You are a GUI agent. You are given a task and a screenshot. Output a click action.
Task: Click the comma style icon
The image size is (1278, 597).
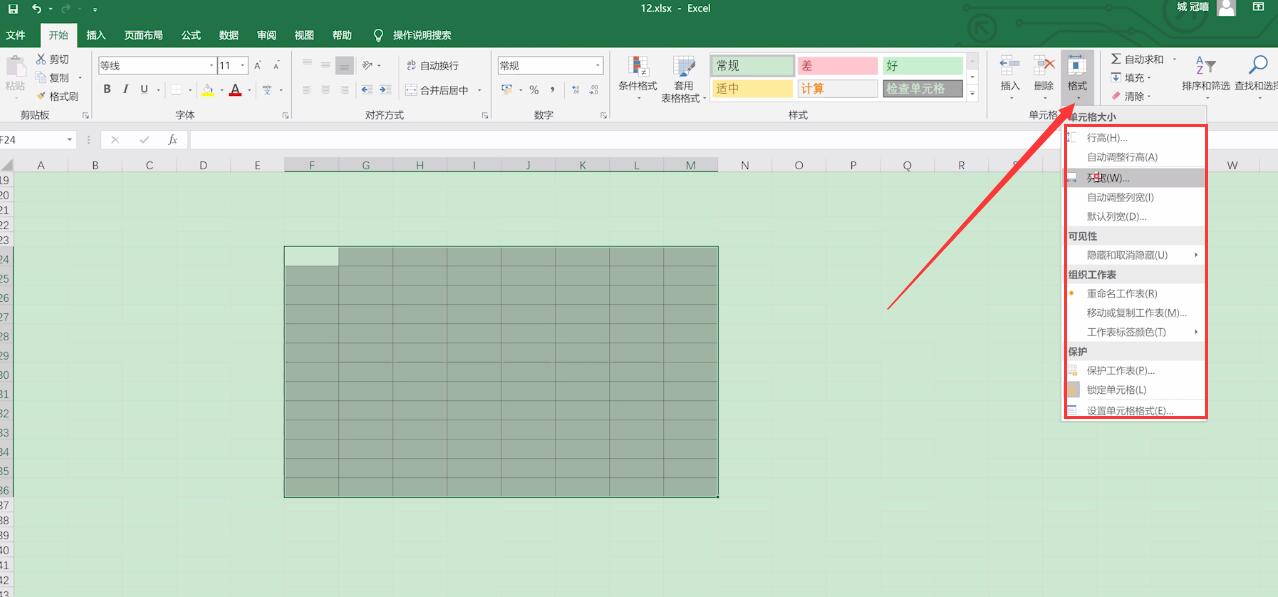(551, 90)
